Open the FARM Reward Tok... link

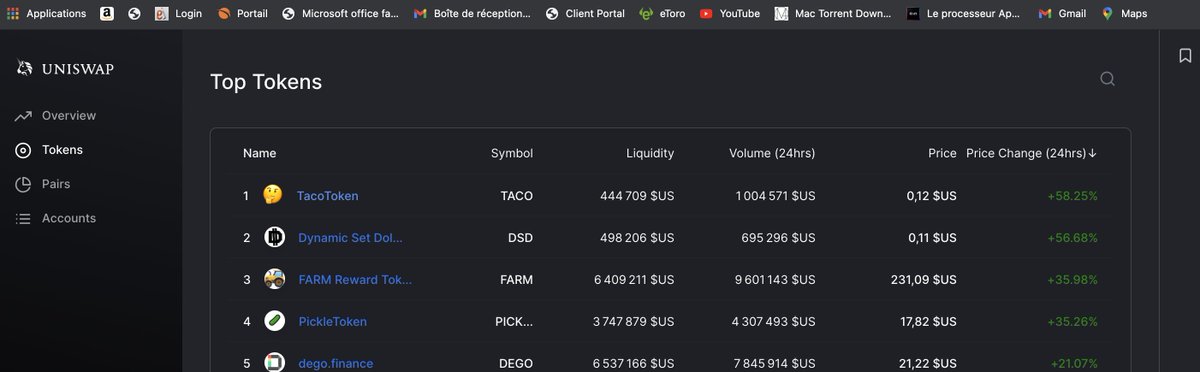355,280
